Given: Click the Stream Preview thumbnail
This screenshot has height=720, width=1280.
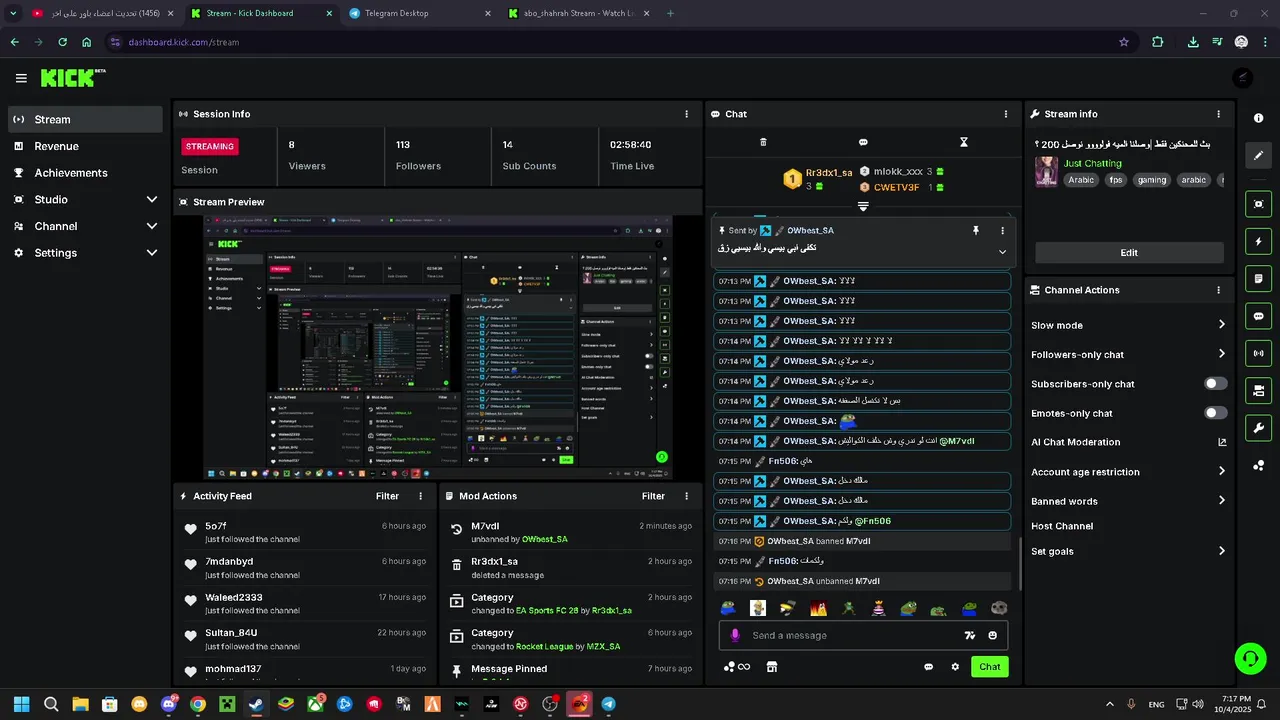Looking at the screenshot, I should [x=438, y=348].
